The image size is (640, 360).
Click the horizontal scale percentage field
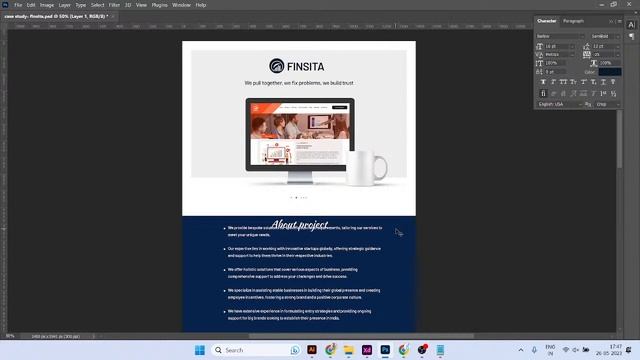(x=610, y=63)
